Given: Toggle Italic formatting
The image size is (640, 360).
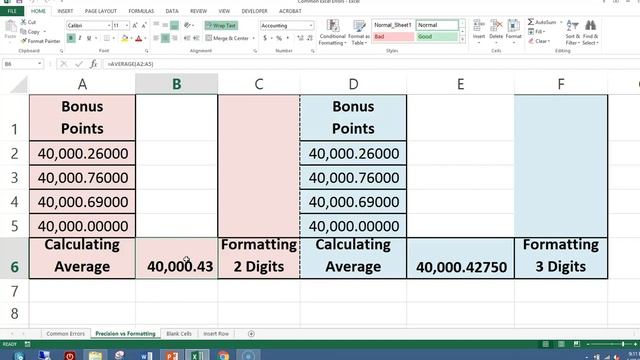Looking at the screenshot, I should tap(80, 38).
